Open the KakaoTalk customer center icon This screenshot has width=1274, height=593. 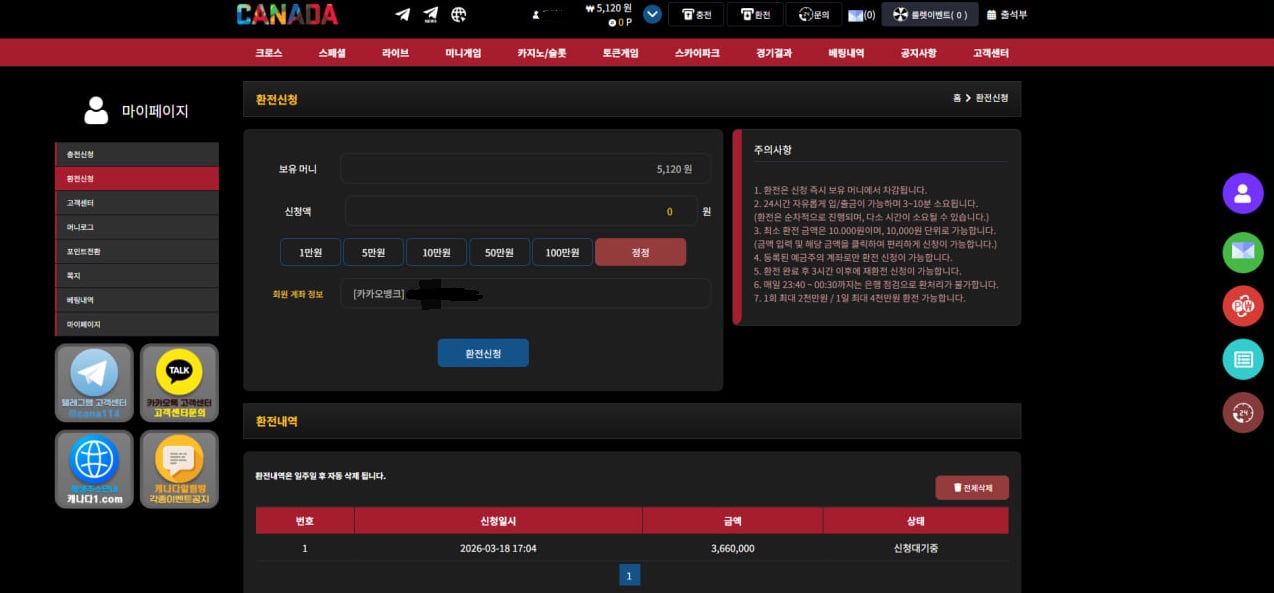pyautogui.click(x=179, y=382)
